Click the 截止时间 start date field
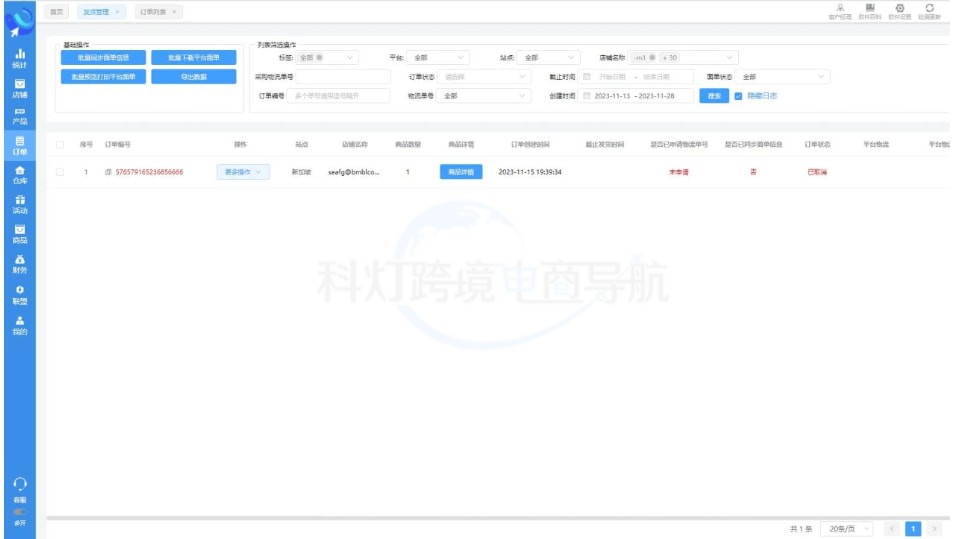 (612, 76)
